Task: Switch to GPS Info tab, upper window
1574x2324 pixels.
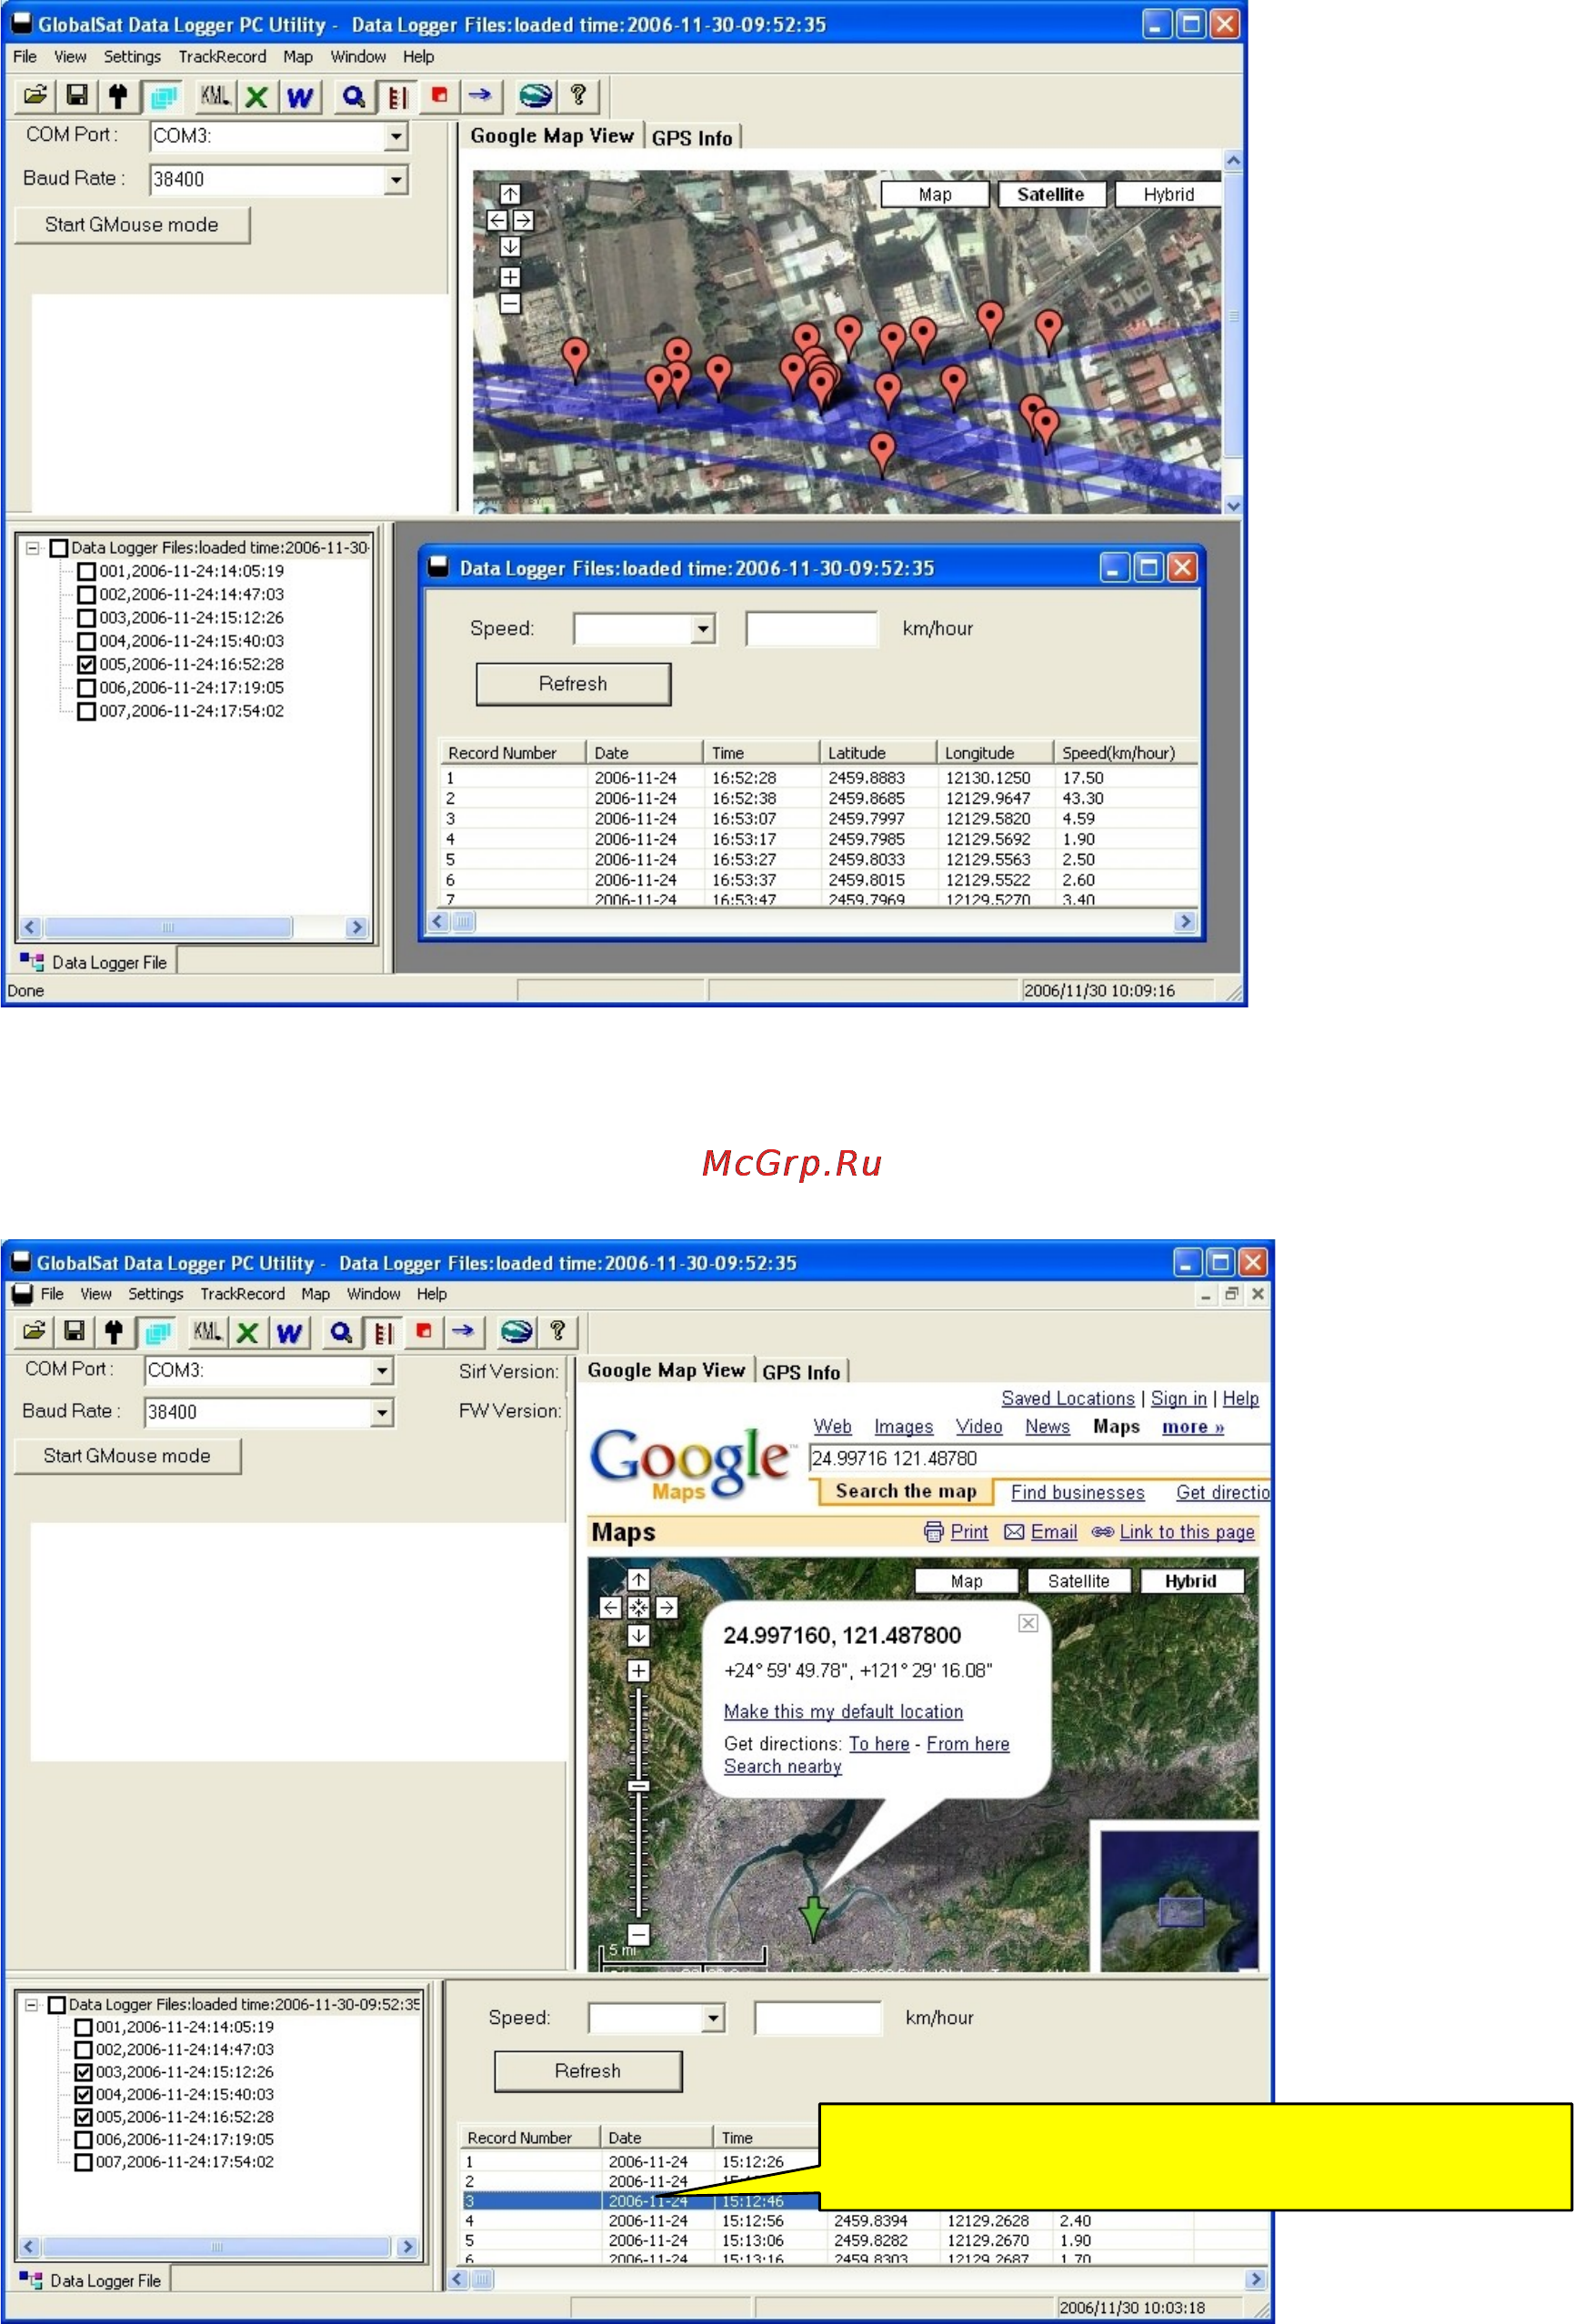Action: coord(692,138)
